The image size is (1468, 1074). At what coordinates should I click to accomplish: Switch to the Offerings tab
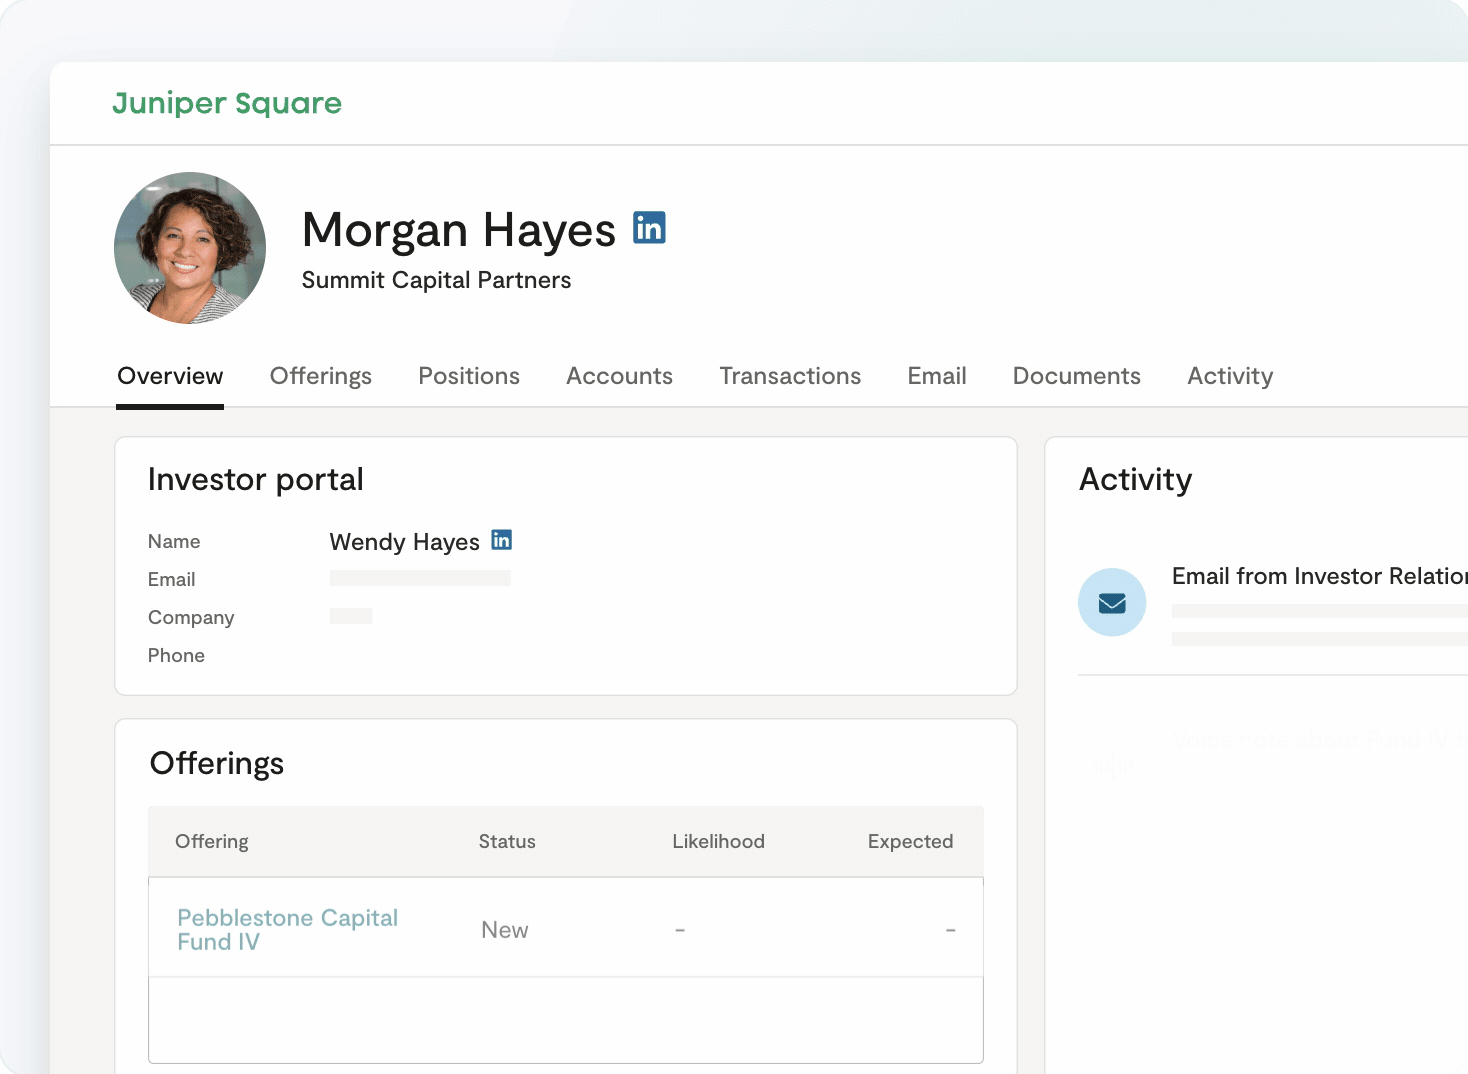click(321, 376)
